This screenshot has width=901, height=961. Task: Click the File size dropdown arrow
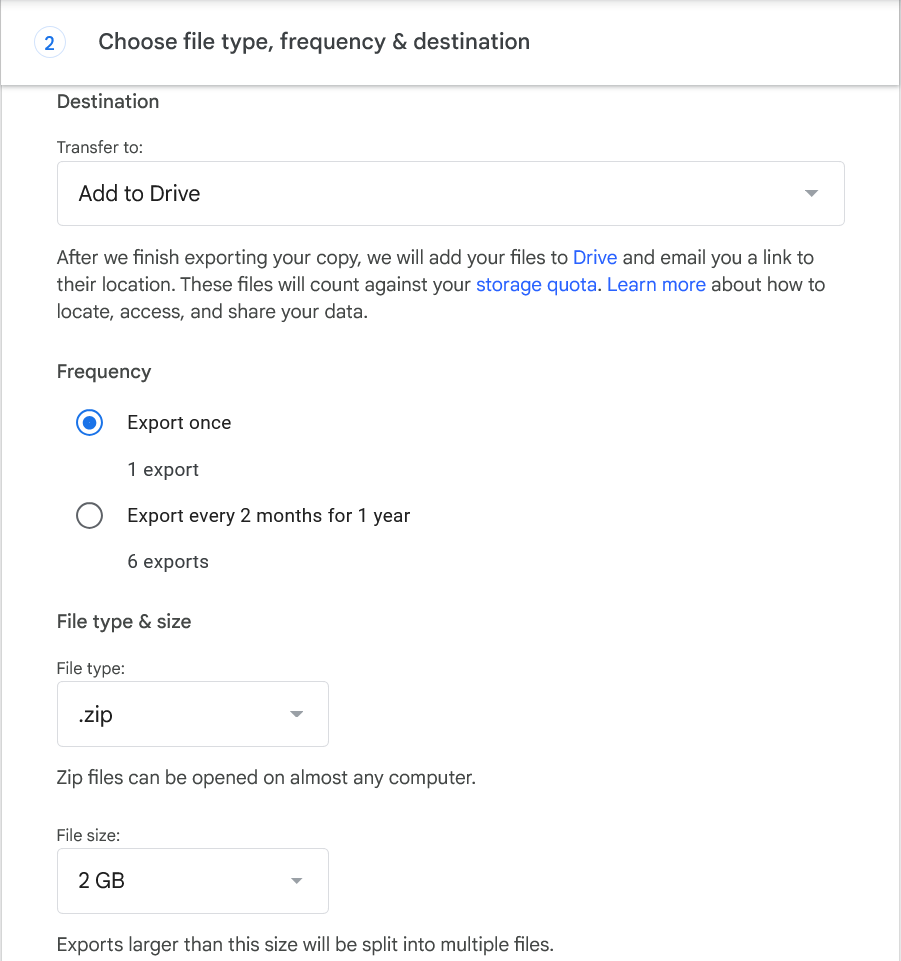click(x=295, y=881)
